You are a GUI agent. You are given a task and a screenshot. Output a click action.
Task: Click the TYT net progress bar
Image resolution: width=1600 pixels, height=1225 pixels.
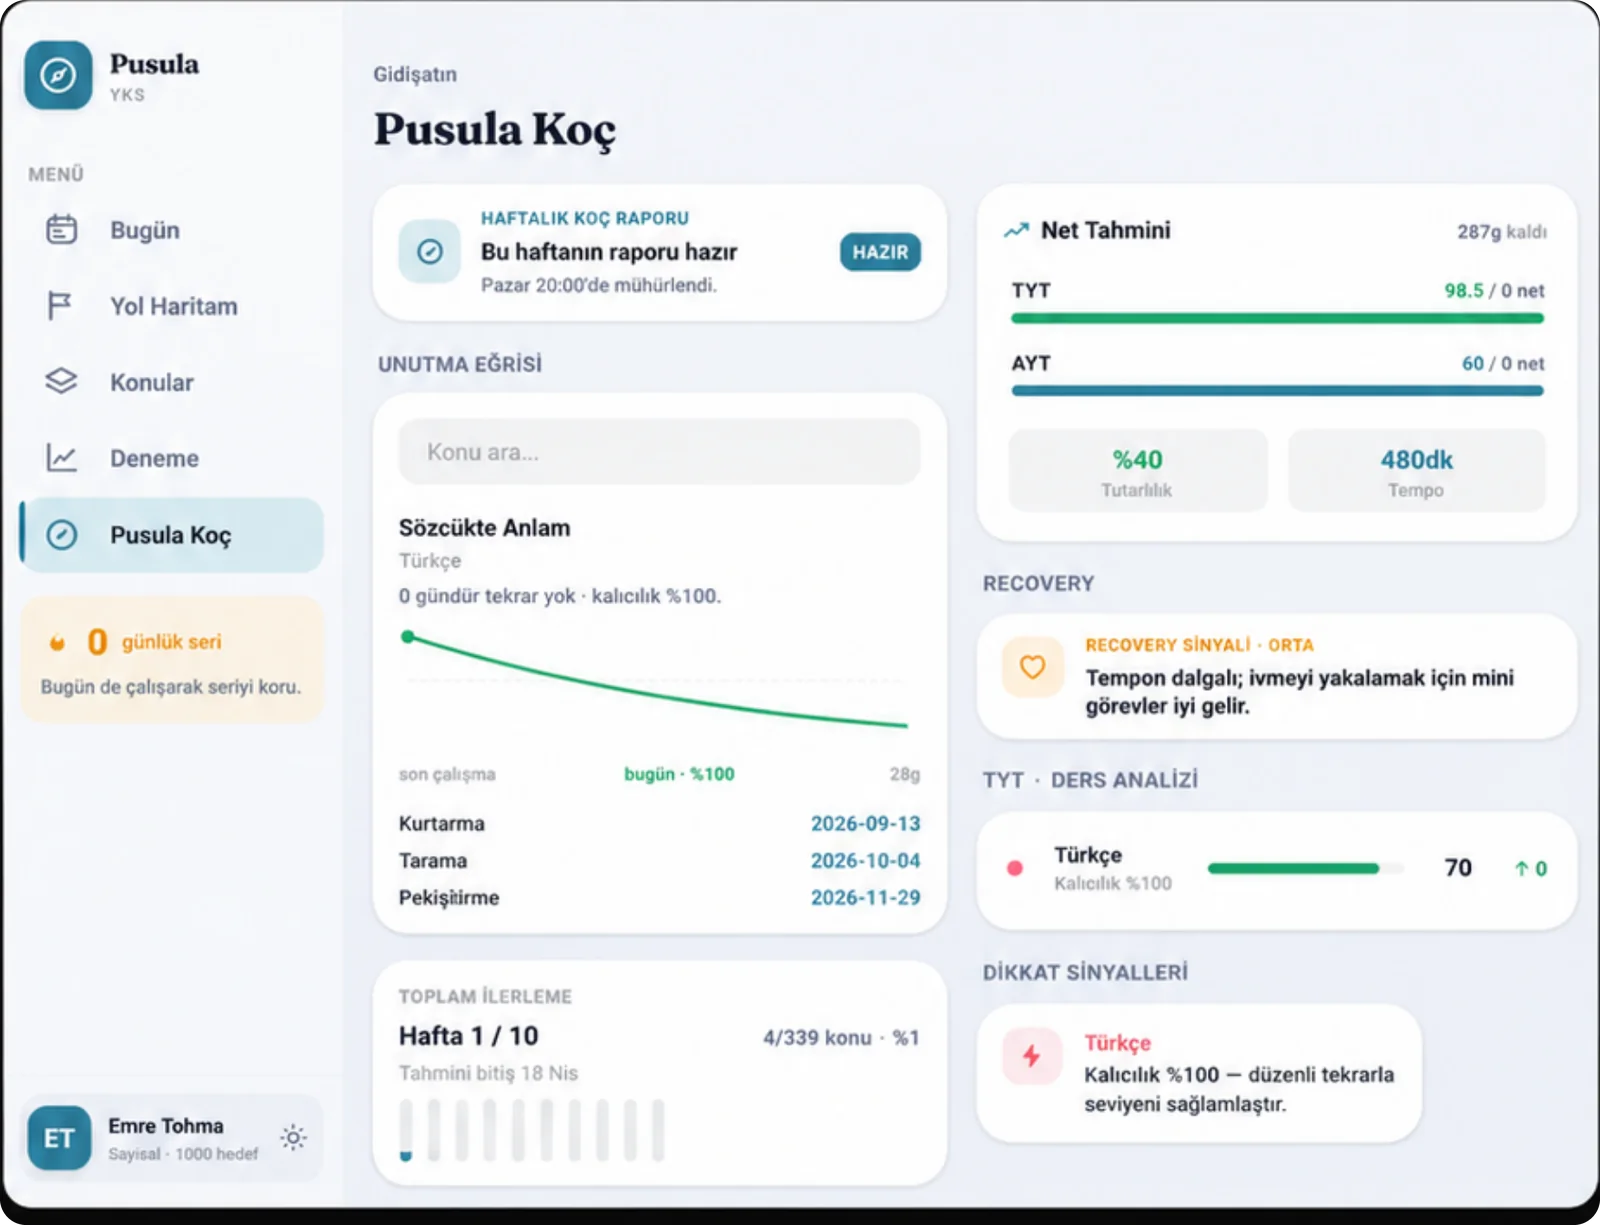pyautogui.click(x=1277, y=318)
